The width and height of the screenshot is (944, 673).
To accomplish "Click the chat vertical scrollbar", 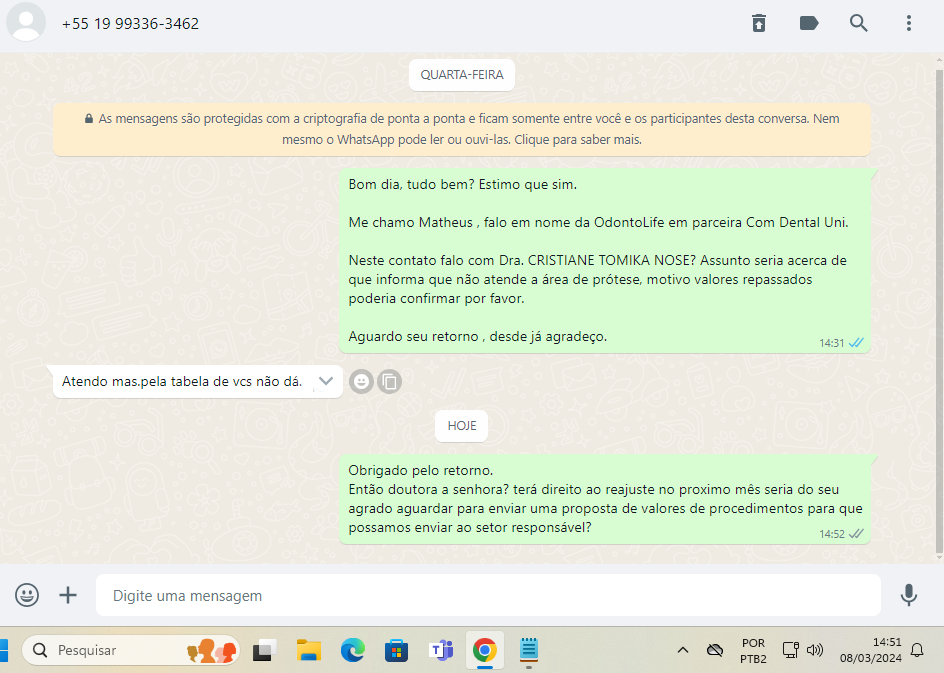I will (x=940, y=310).
